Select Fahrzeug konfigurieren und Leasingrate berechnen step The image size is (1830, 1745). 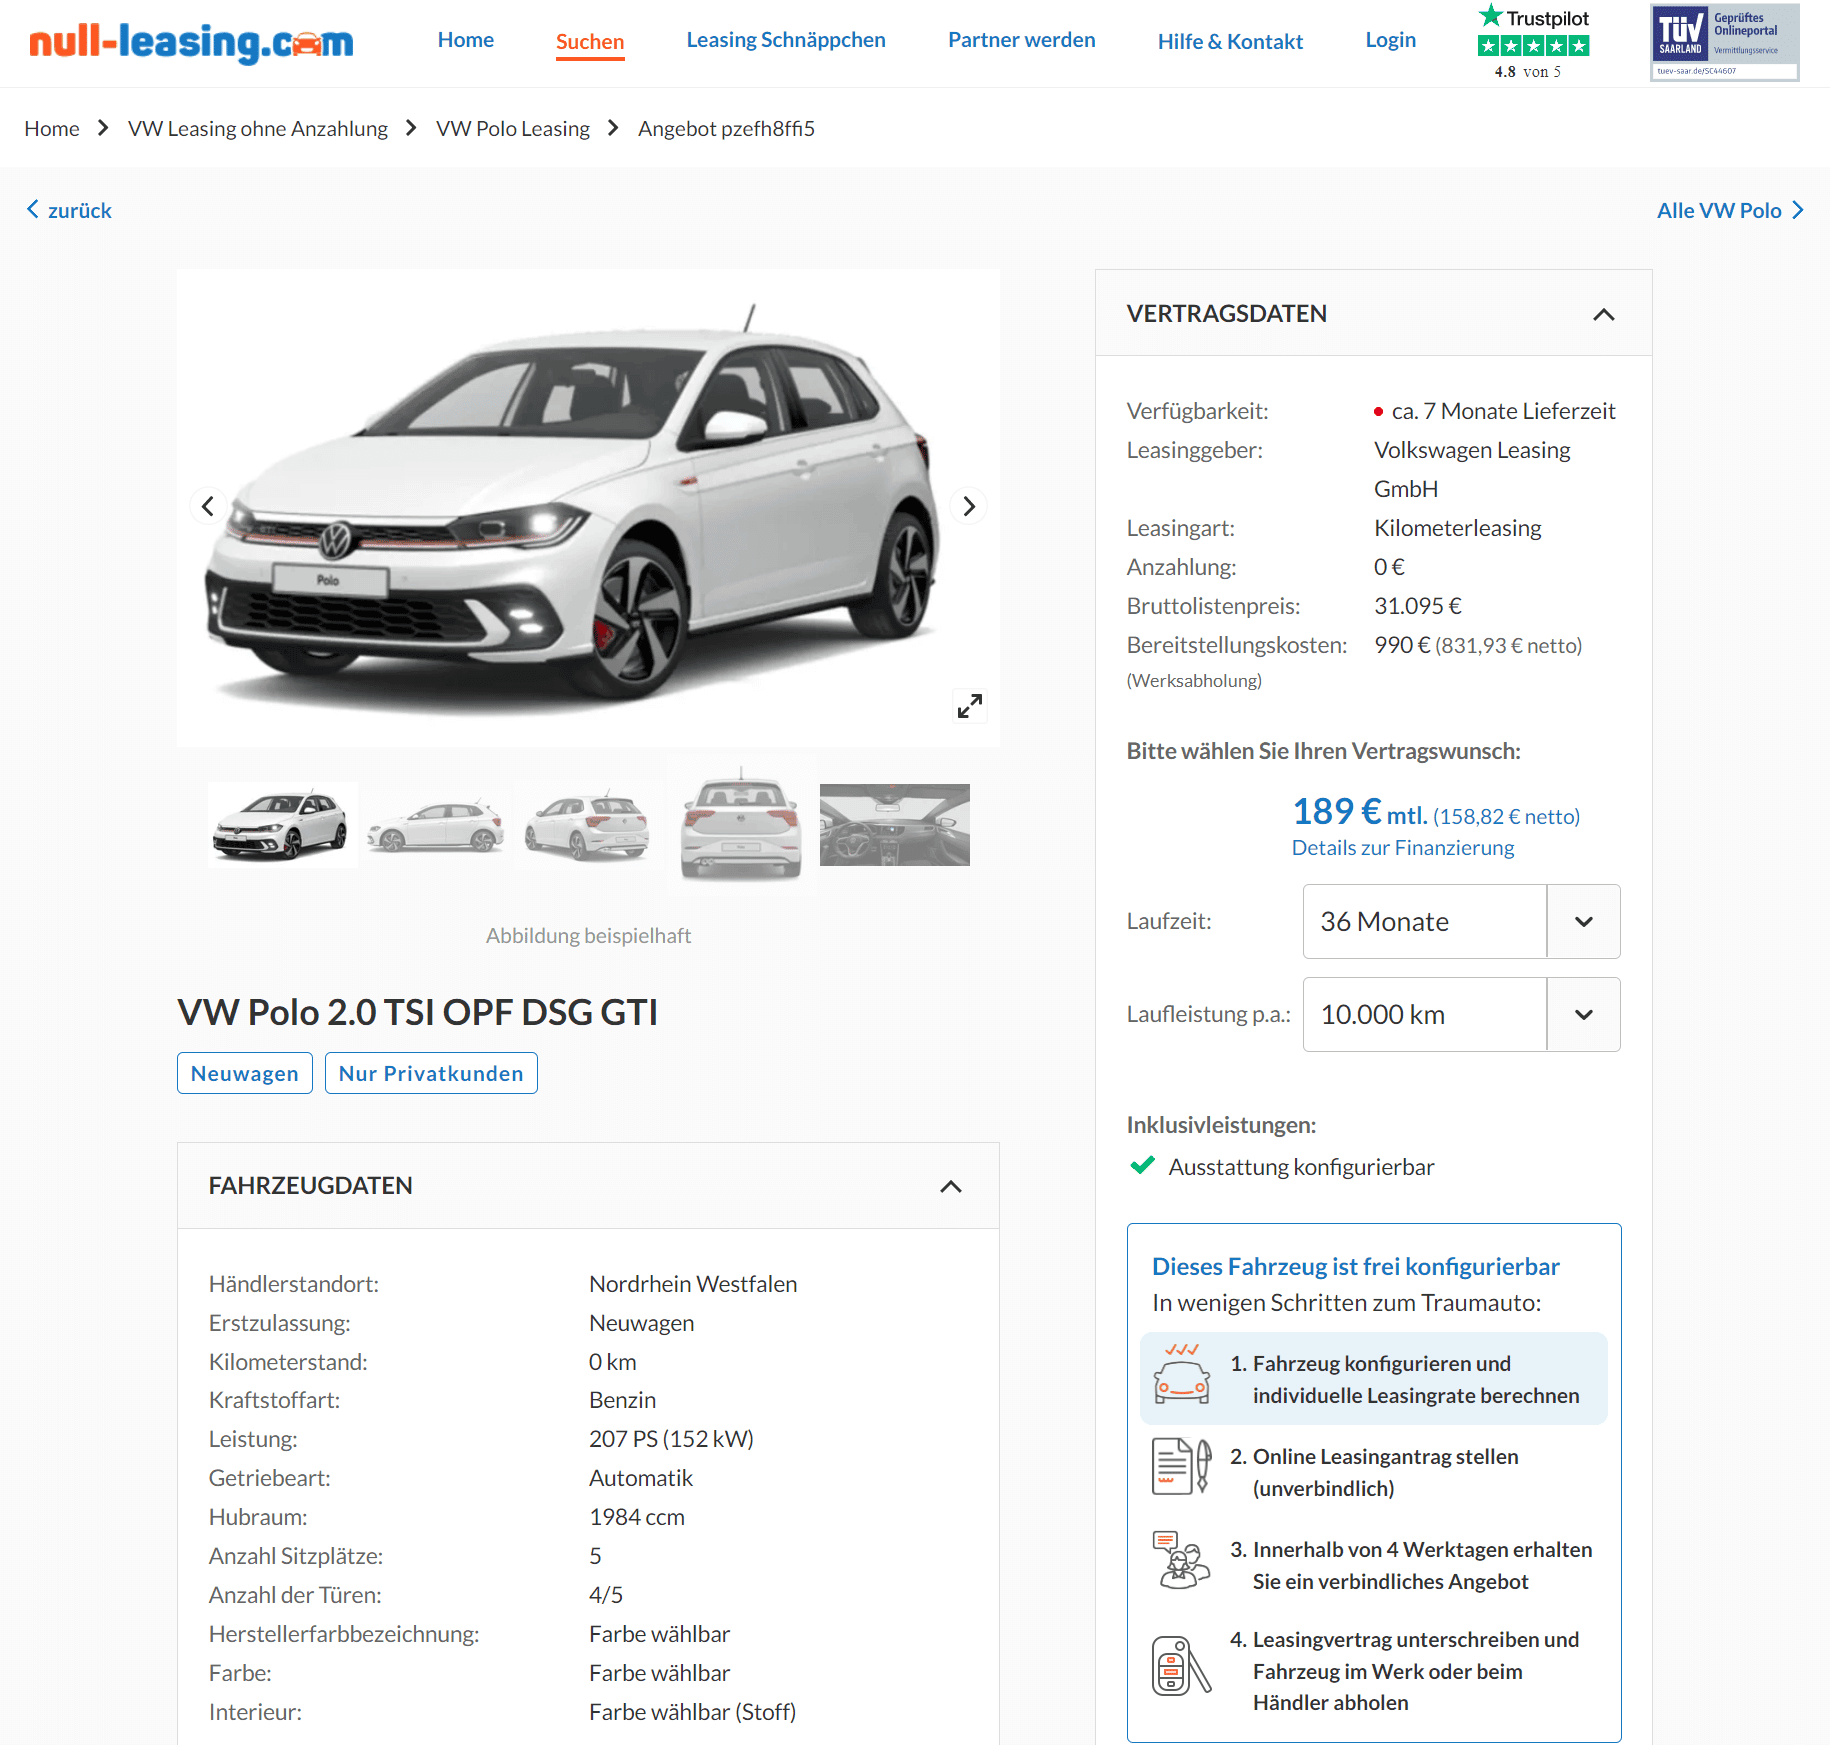1373,1378
